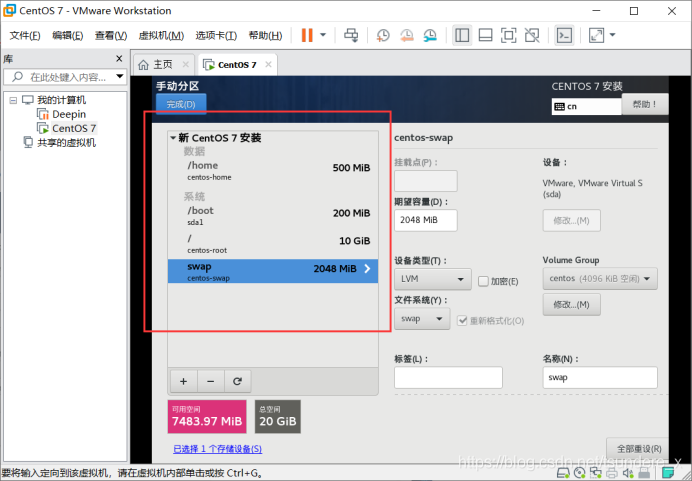Image resolution: width=692 pixels, height=481 pixels.
Task: Click the search magnifier in library box
Action: coord(17,77)
